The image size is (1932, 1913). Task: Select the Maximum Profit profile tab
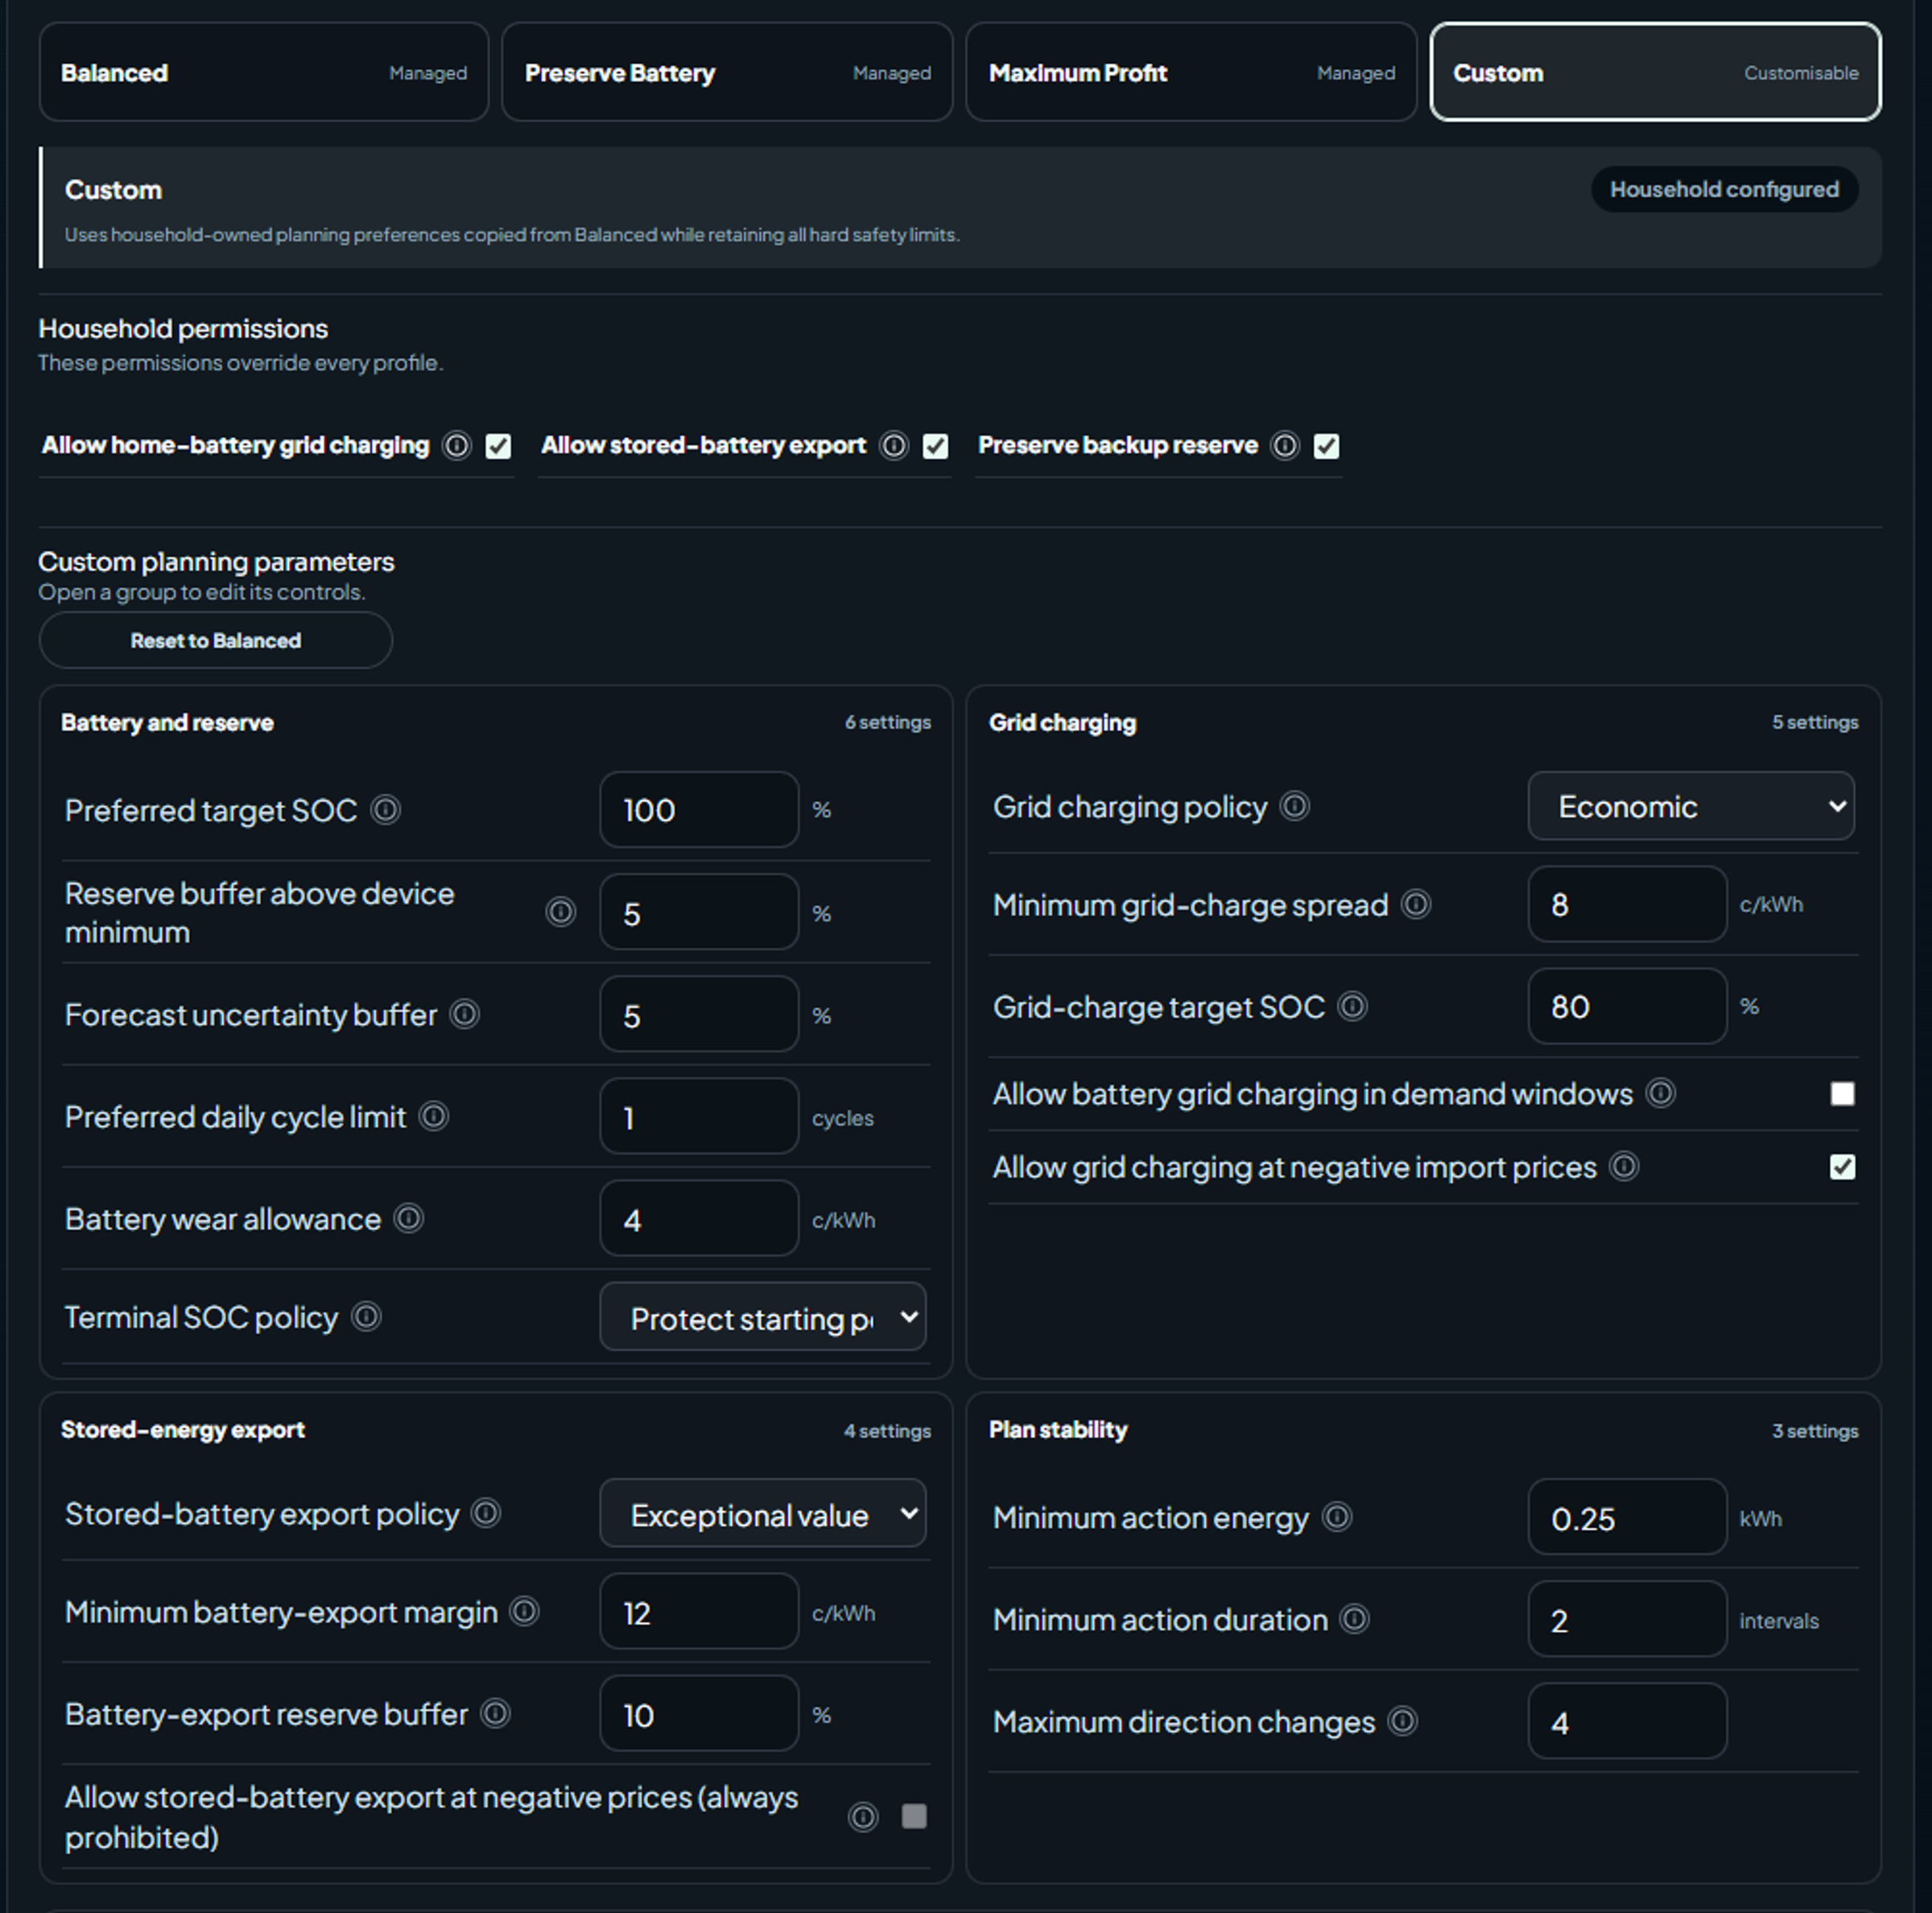tap(1191, 72)
